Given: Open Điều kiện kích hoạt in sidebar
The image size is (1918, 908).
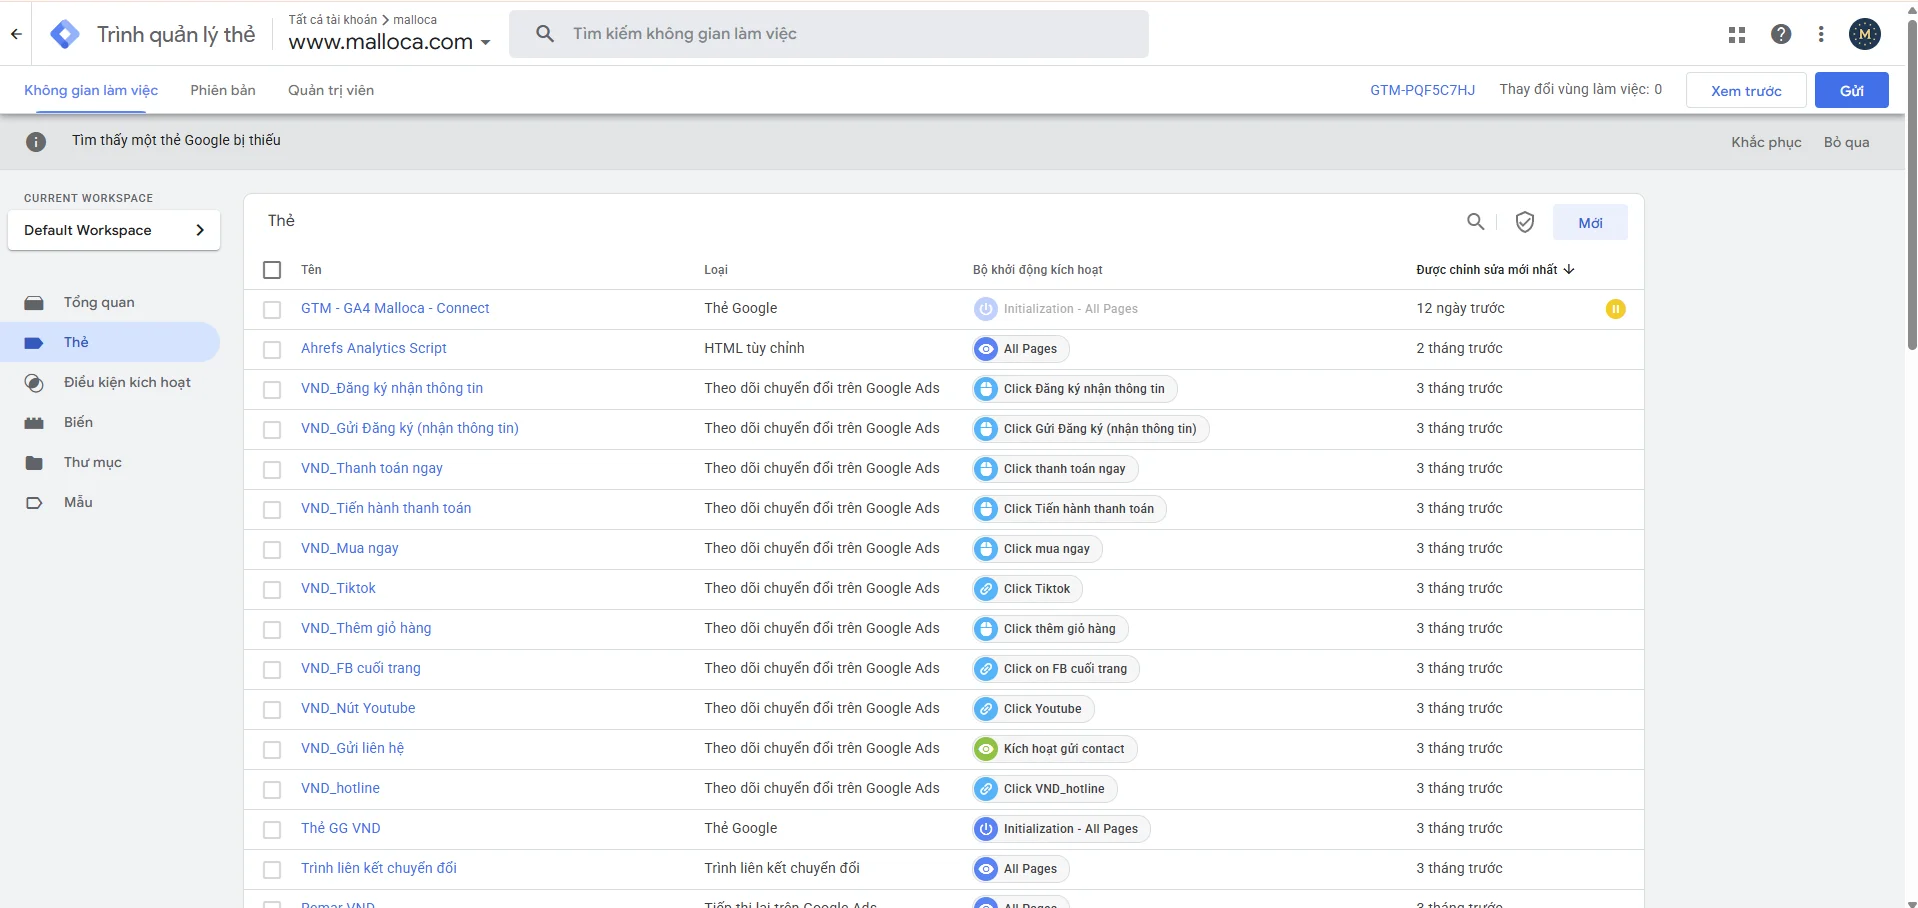Looking at the screenshot, I should point(110,382).
